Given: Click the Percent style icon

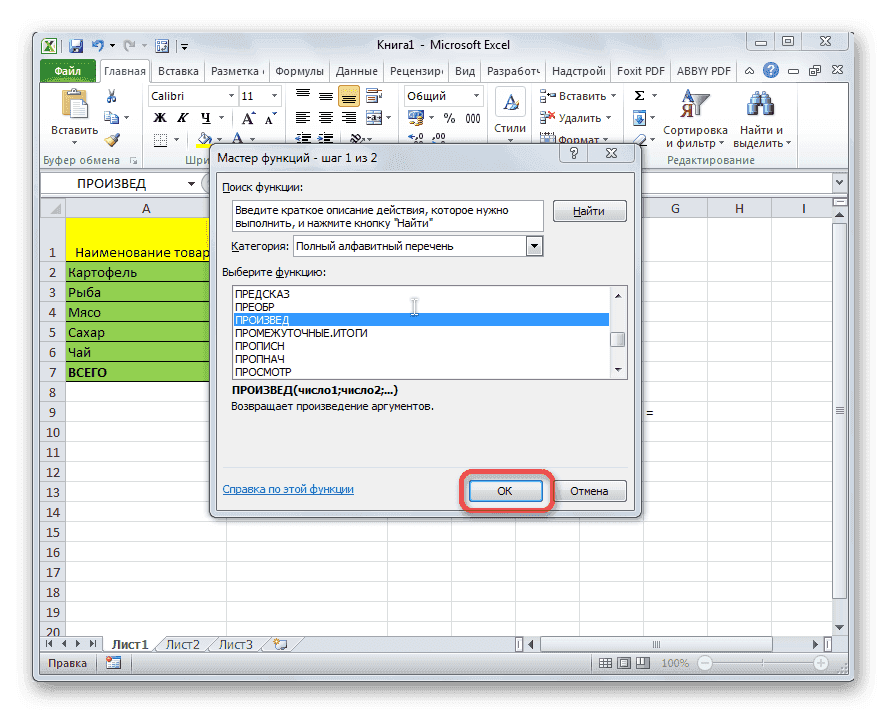Looking at the screenshot, I should 449,116.
